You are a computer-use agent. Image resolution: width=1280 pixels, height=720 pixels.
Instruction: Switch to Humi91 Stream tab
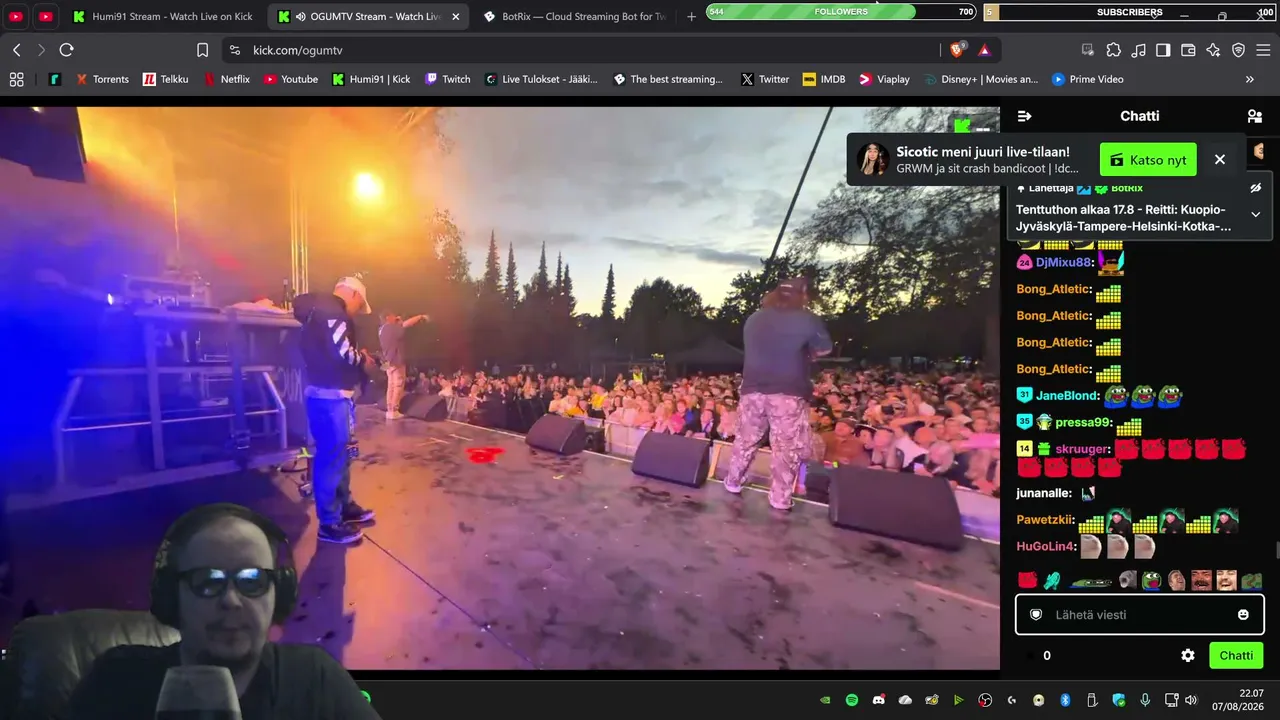tap(164, 17)
